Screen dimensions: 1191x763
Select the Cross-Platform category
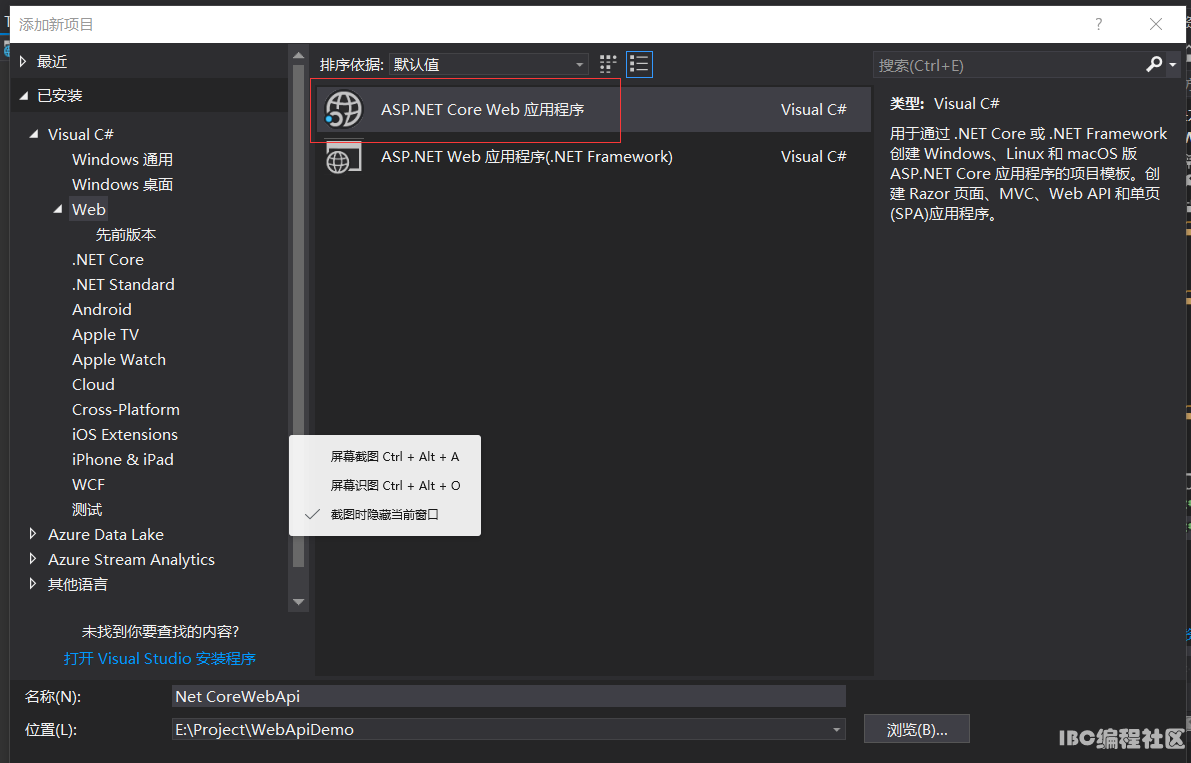point(126,410)
